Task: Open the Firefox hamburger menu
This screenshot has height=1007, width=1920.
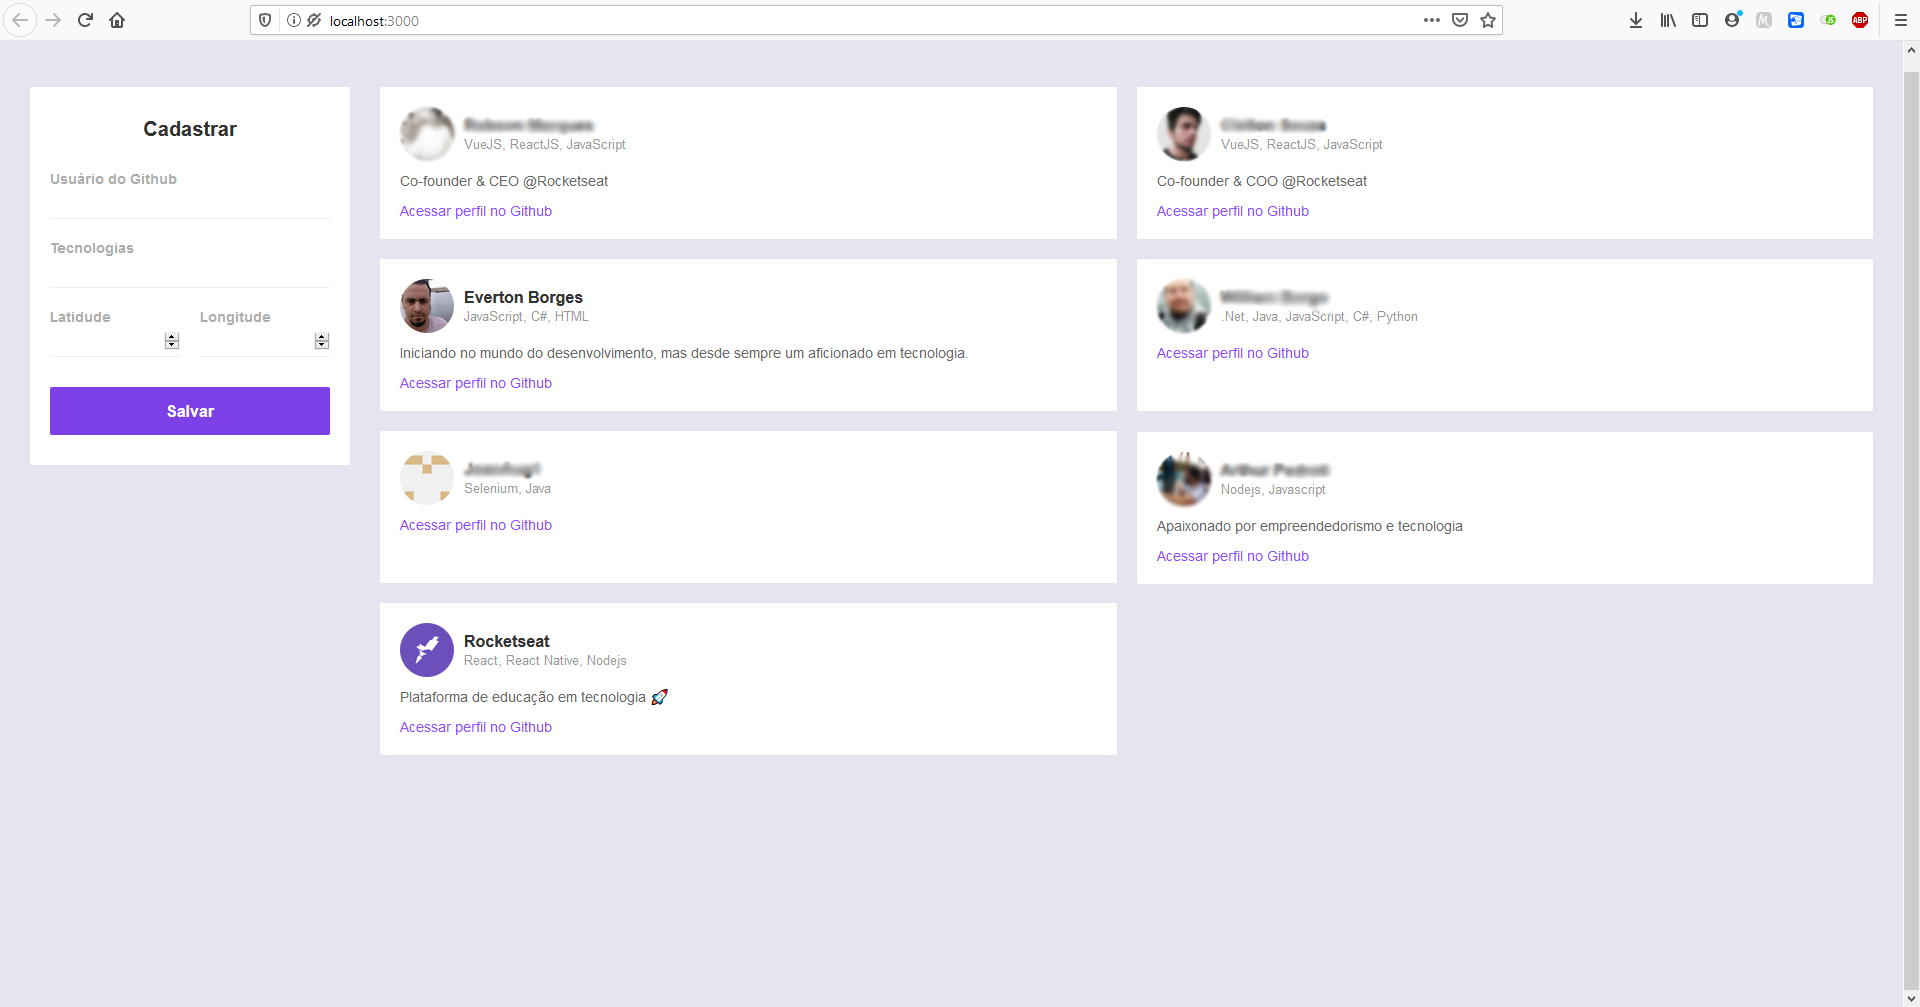Action: 1901,20
